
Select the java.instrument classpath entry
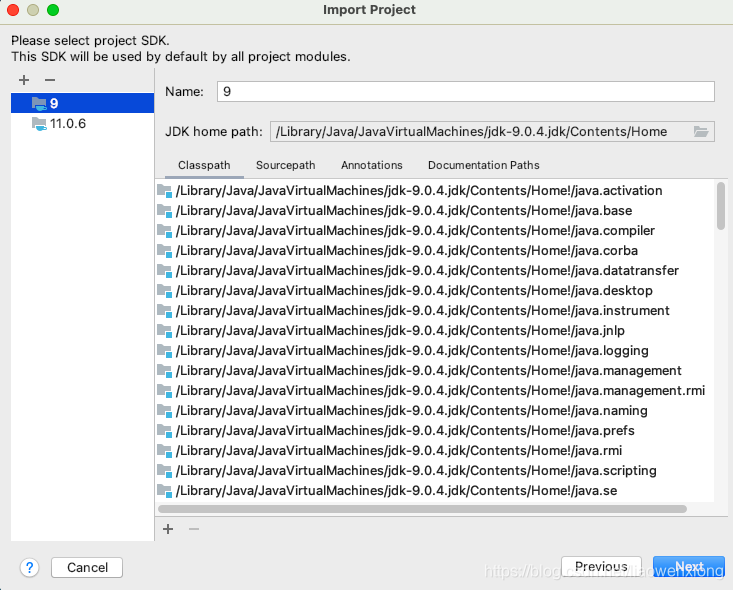tap(435, 310)
